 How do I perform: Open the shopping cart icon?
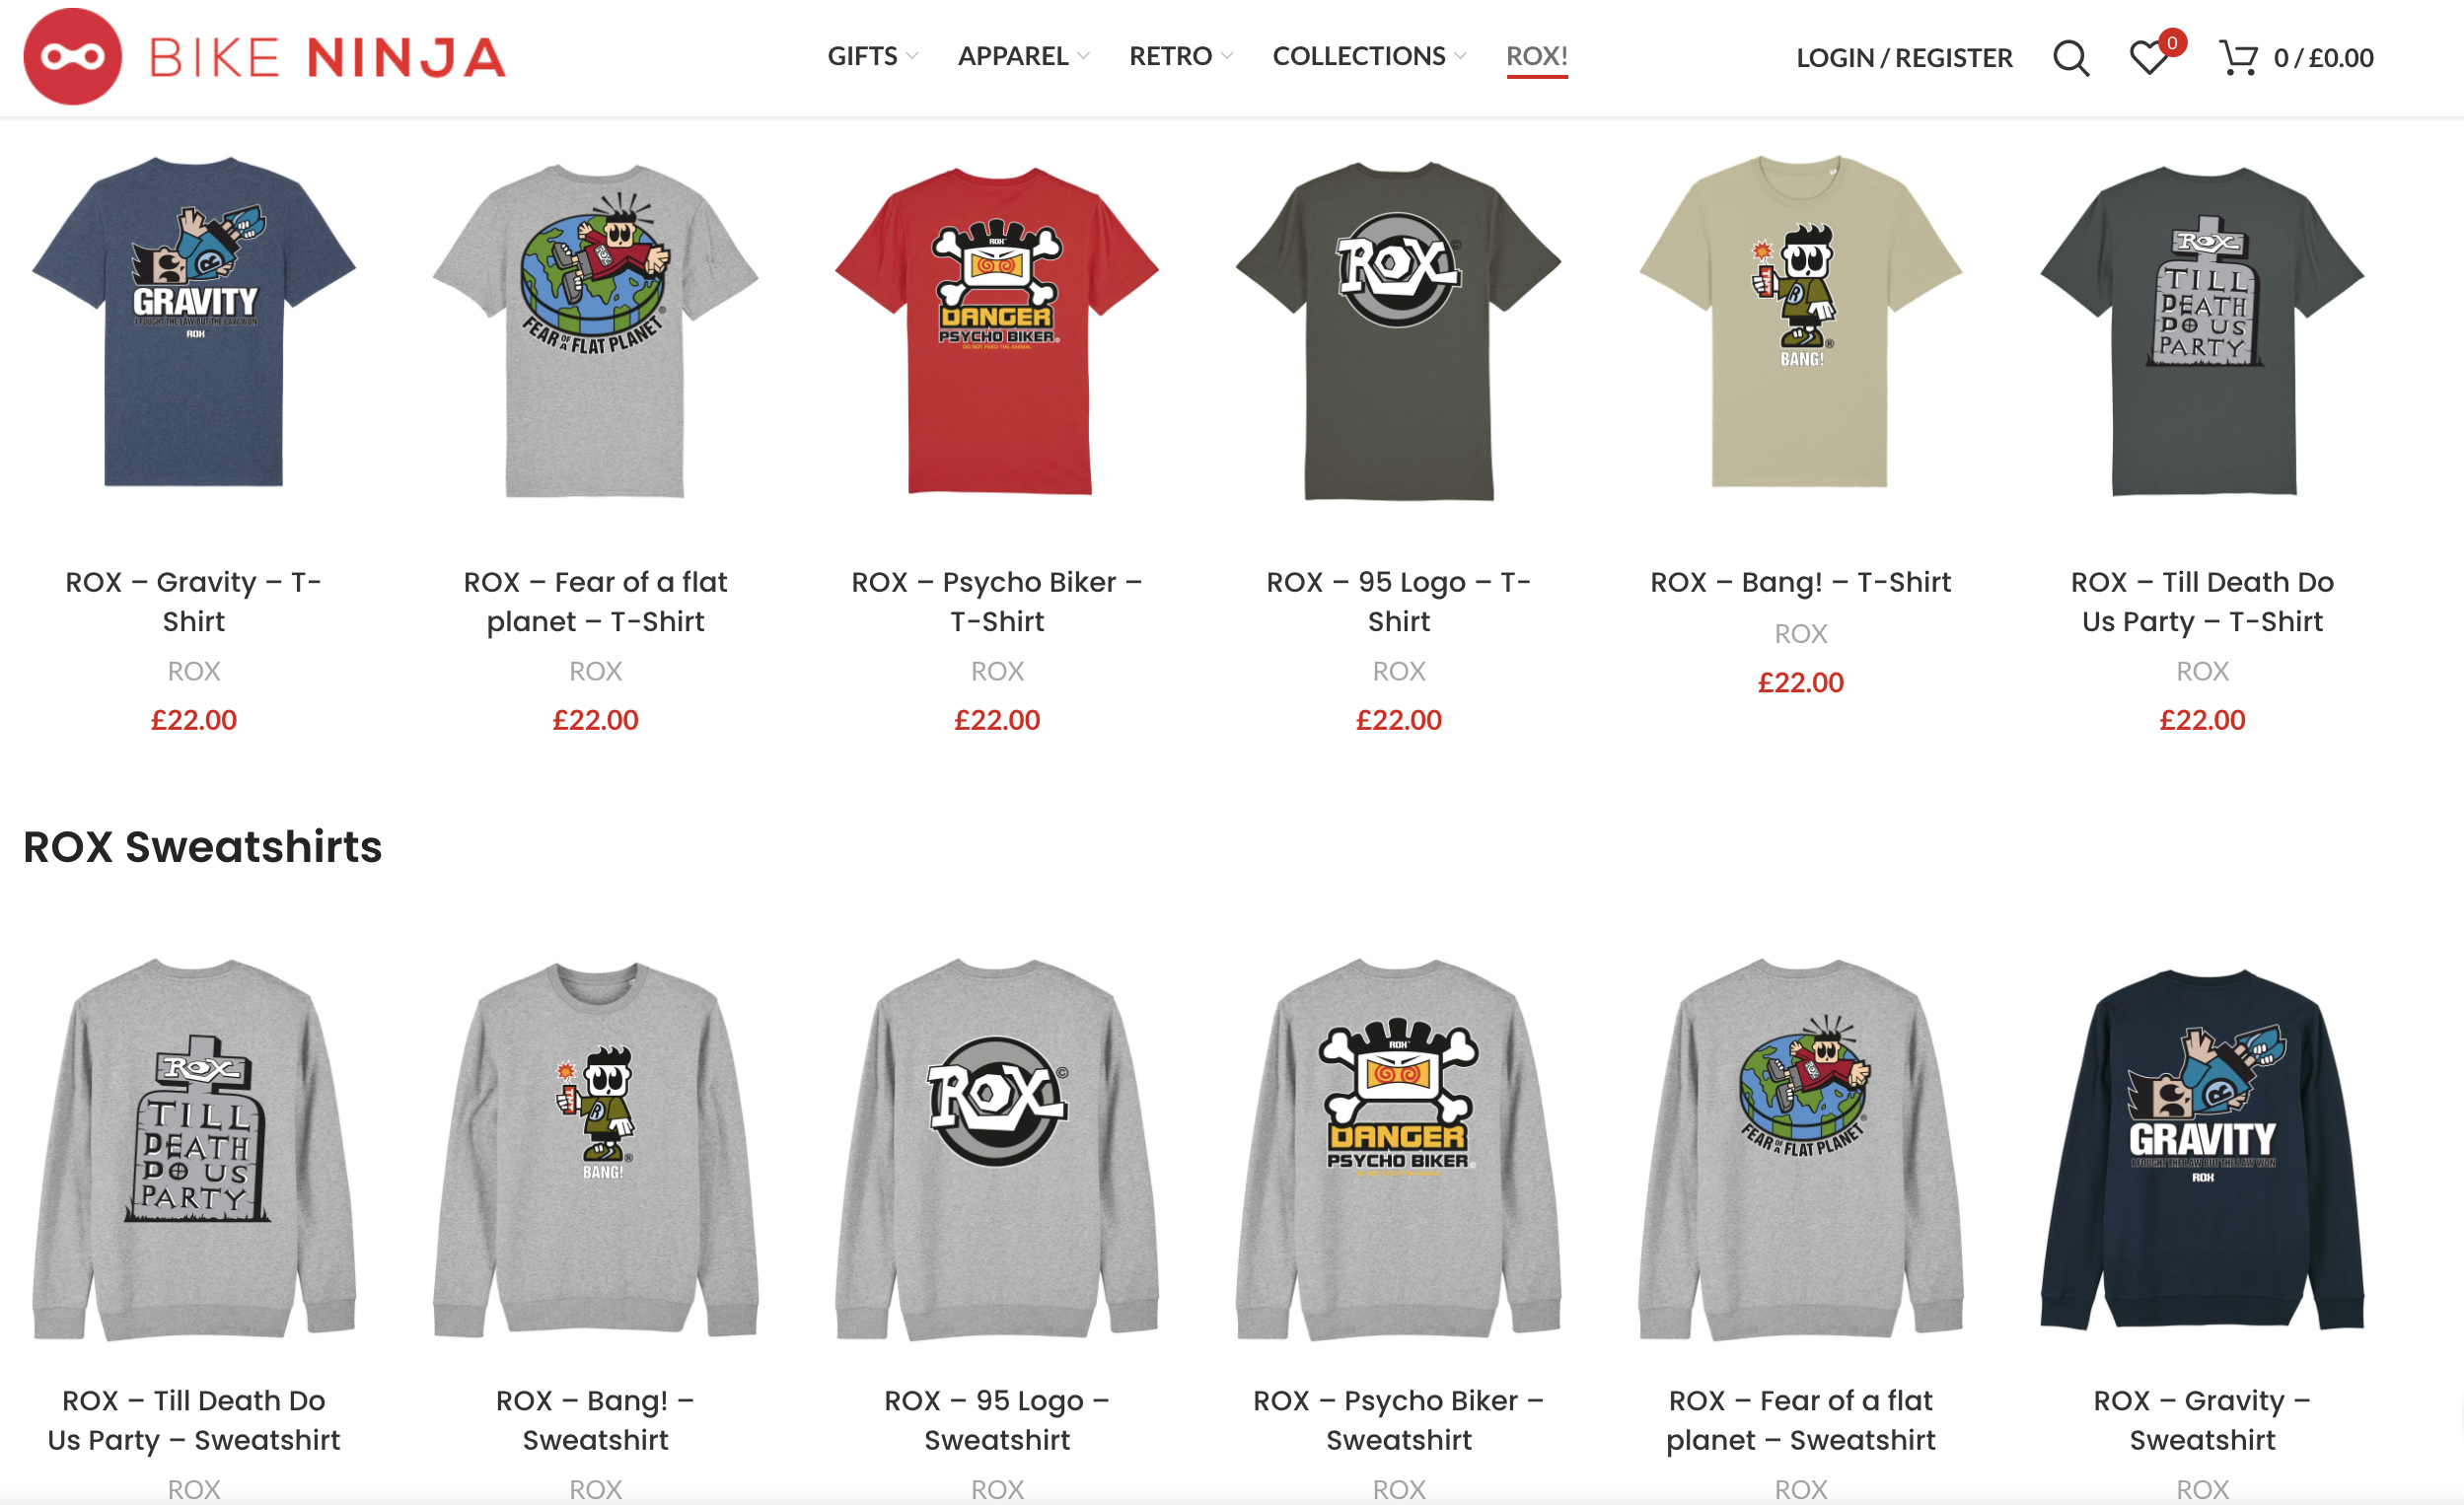2238,58
